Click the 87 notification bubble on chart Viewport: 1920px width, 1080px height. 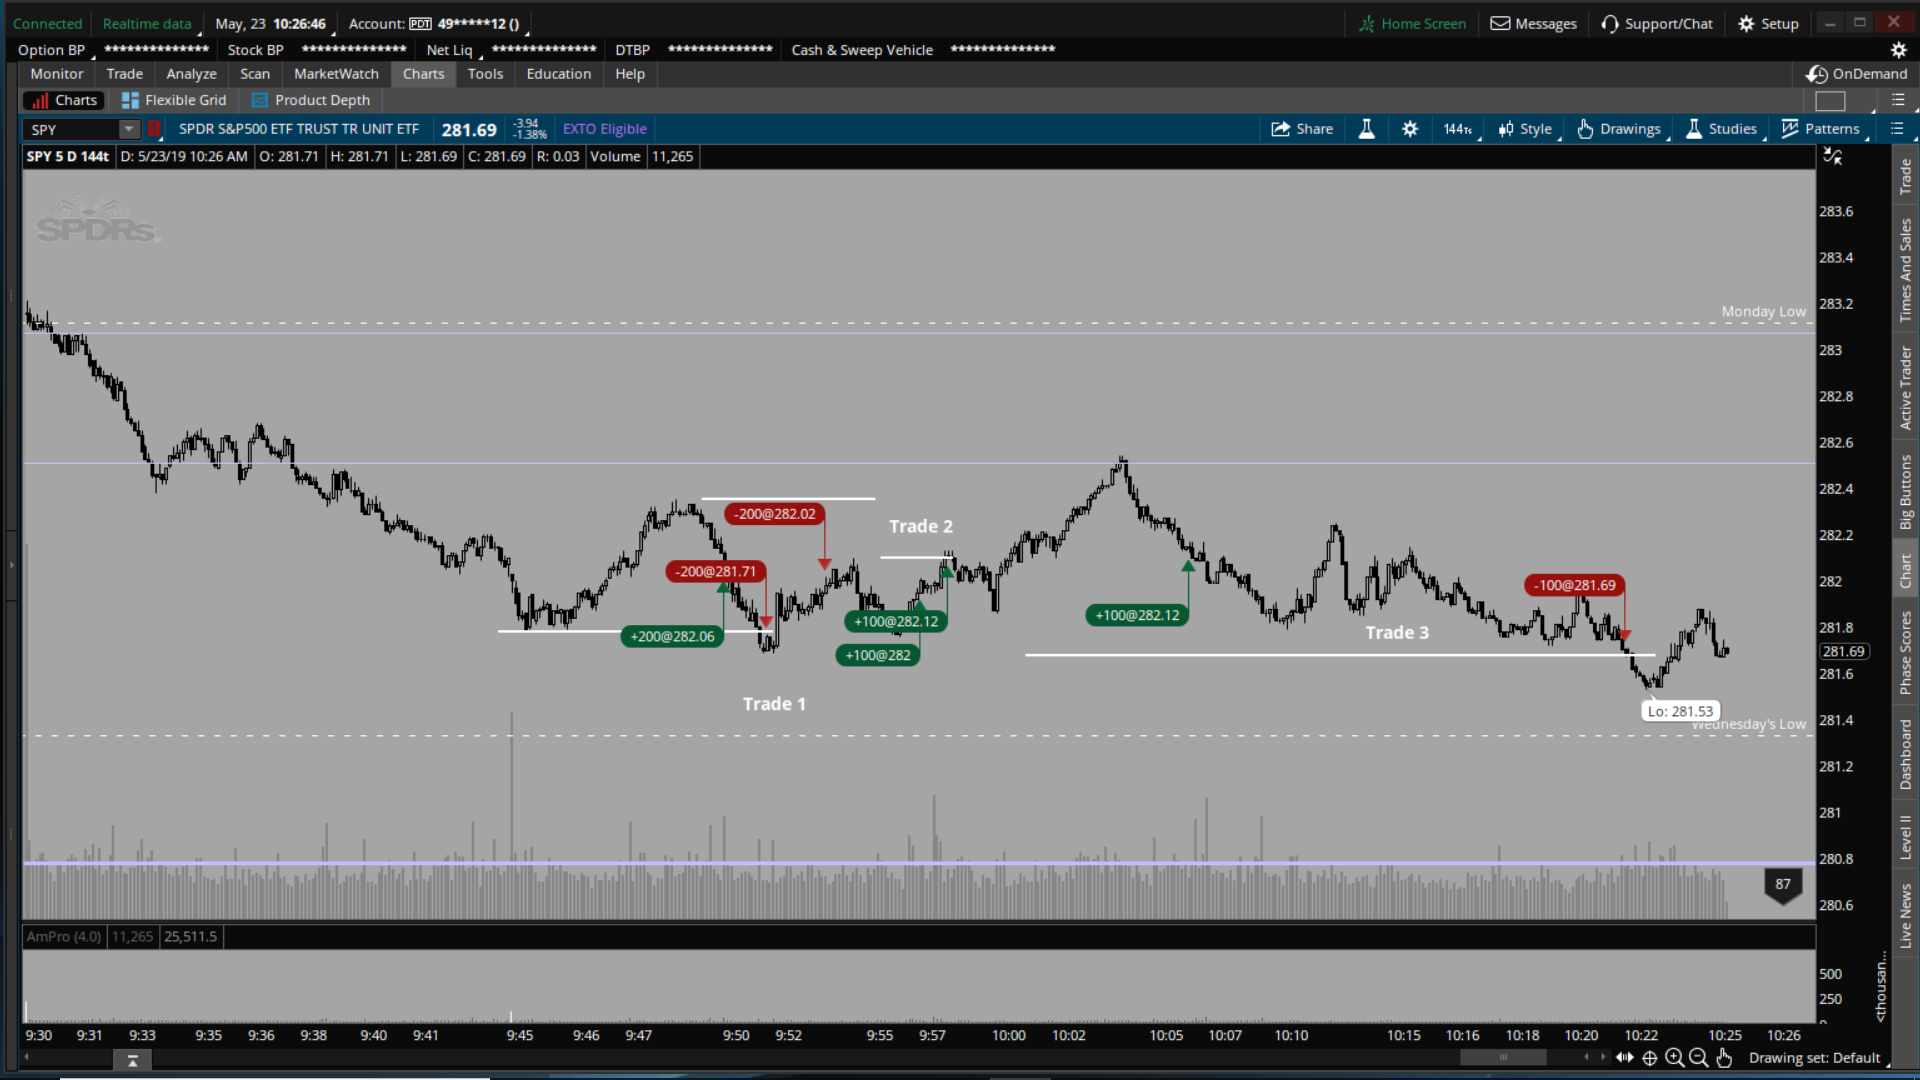click(x=1783, y=885)
